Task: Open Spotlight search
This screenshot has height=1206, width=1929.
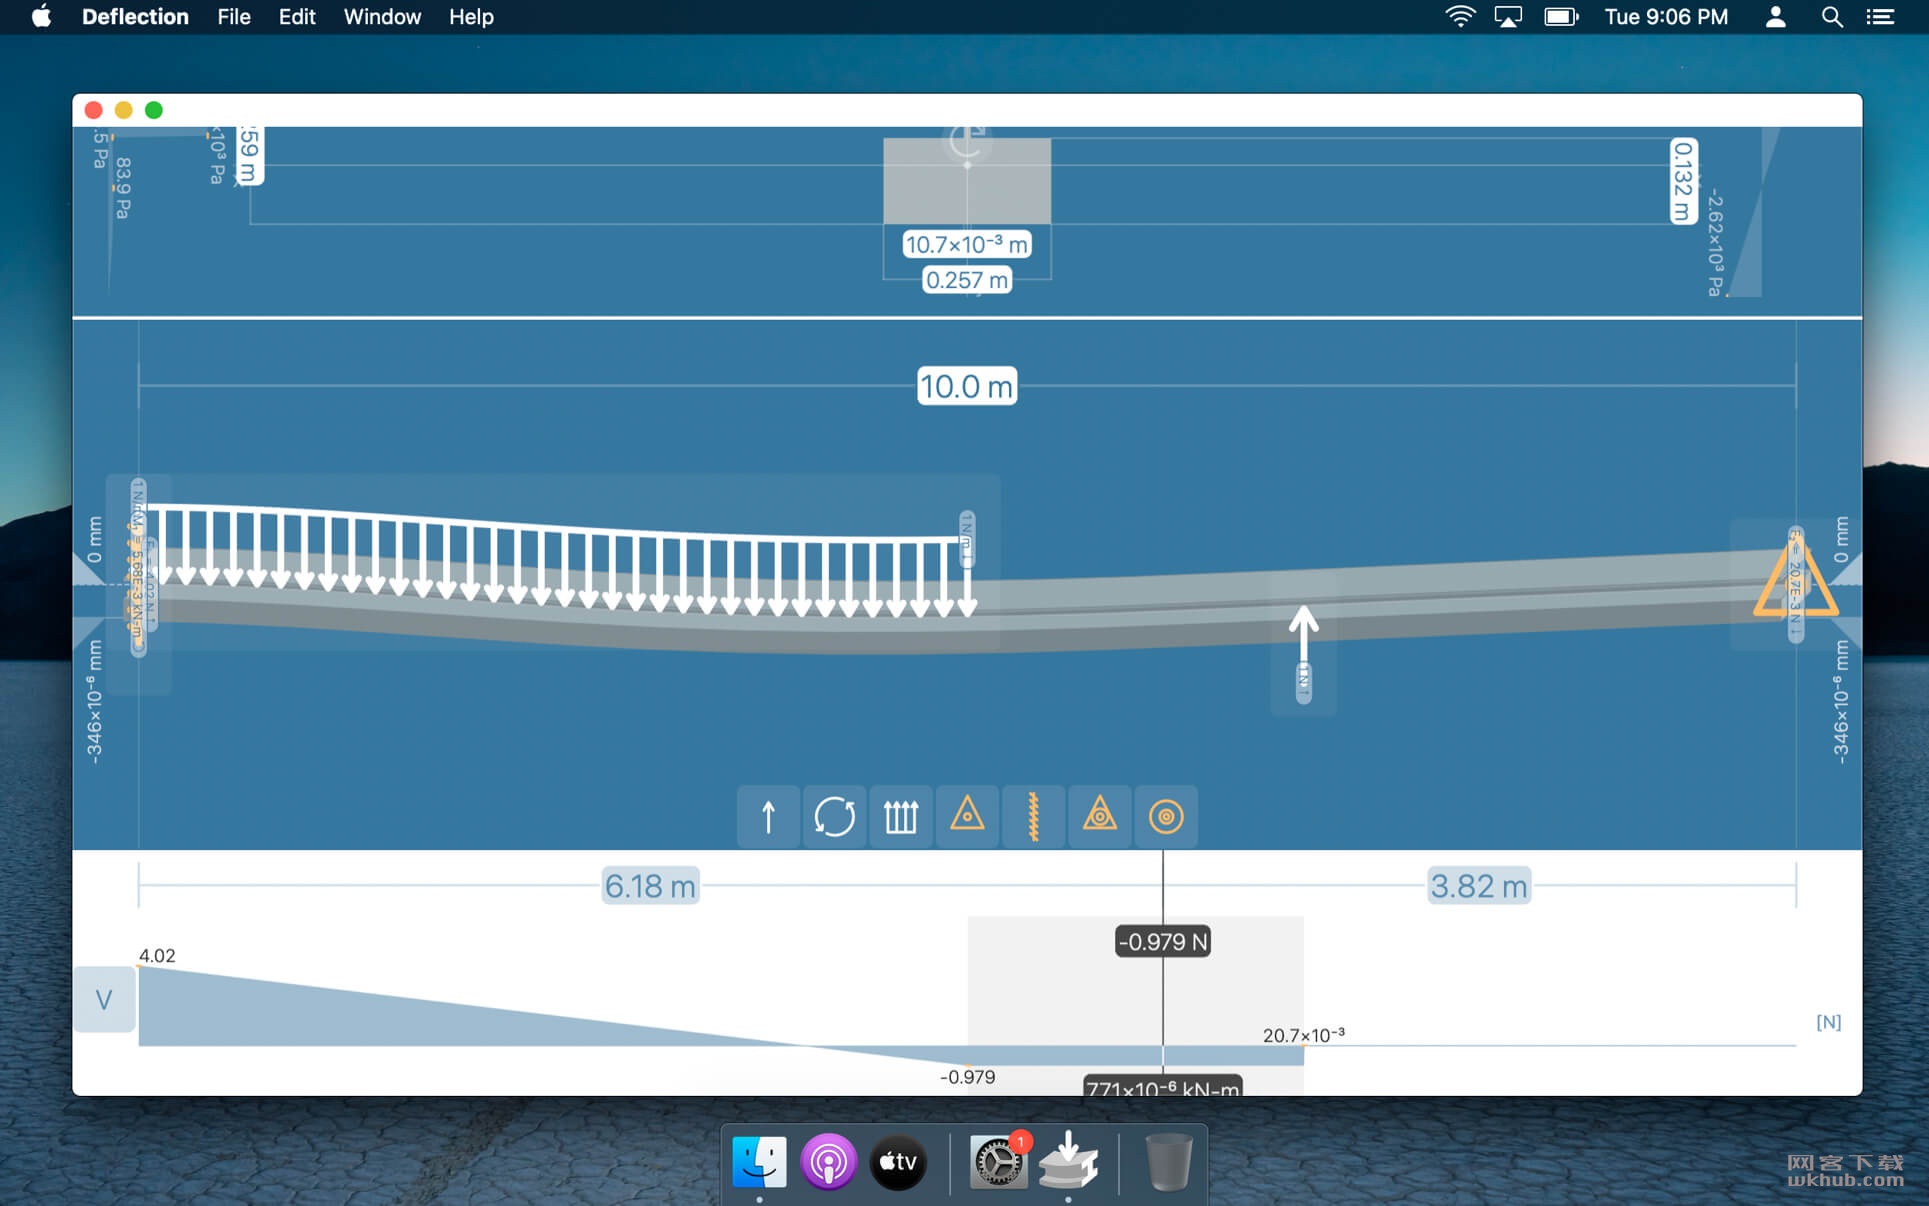Action: pyautogui.click(x=1832, y=17)
